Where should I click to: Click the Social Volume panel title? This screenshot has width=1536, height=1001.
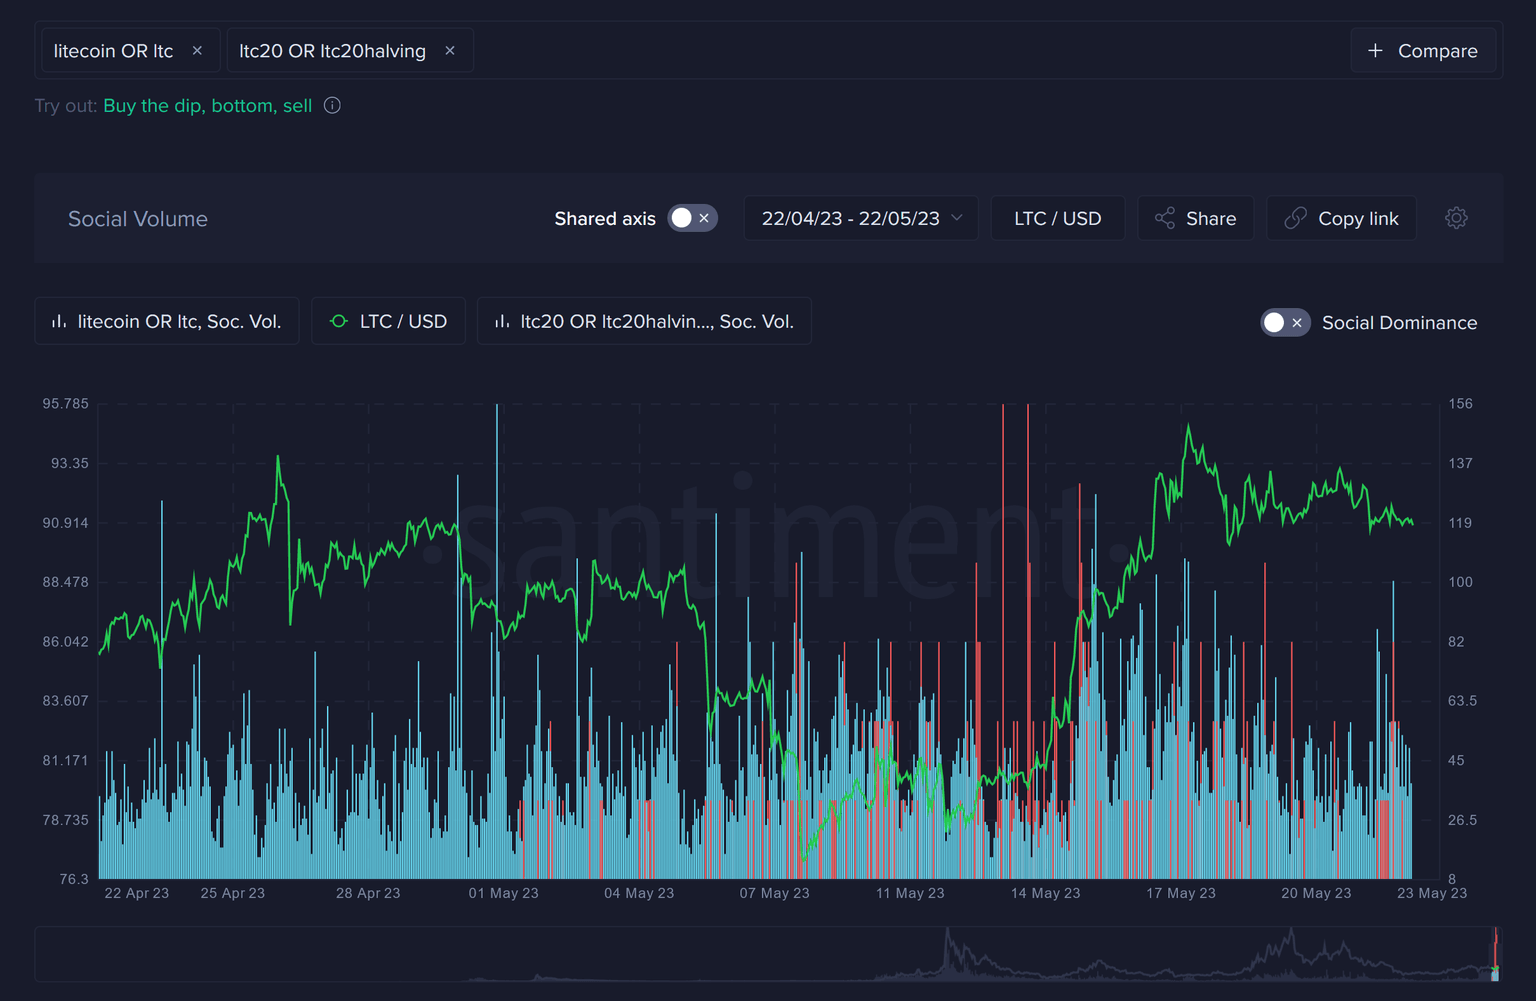138,218
